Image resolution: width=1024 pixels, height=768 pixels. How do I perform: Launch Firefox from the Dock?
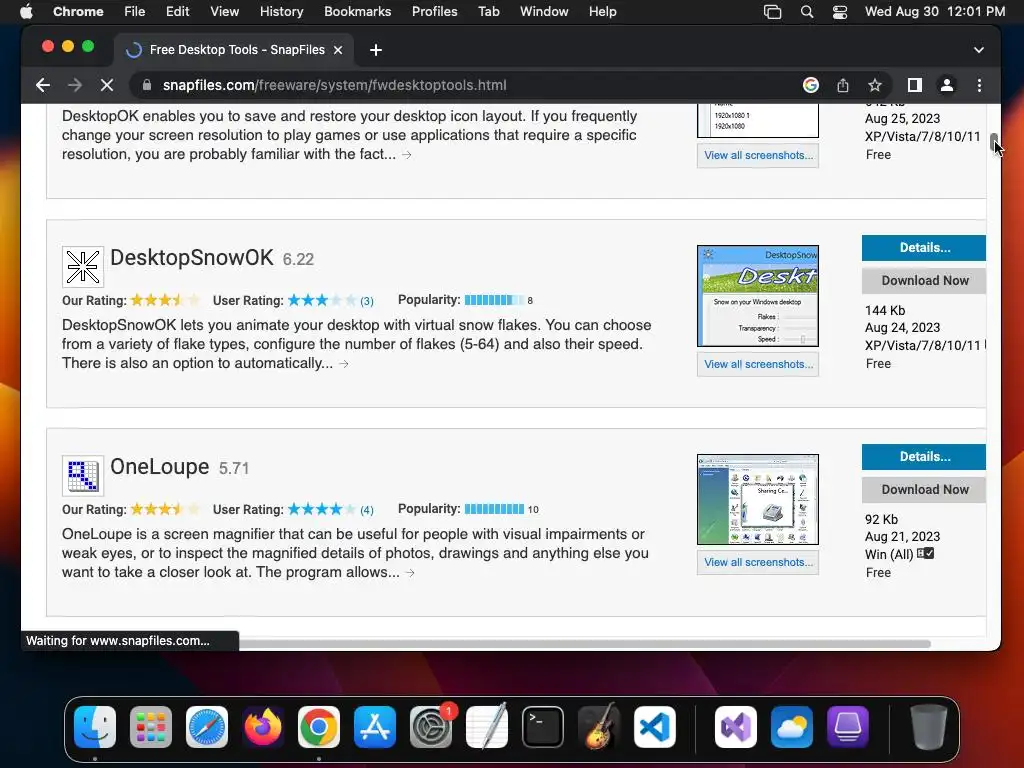coord(263,727)
